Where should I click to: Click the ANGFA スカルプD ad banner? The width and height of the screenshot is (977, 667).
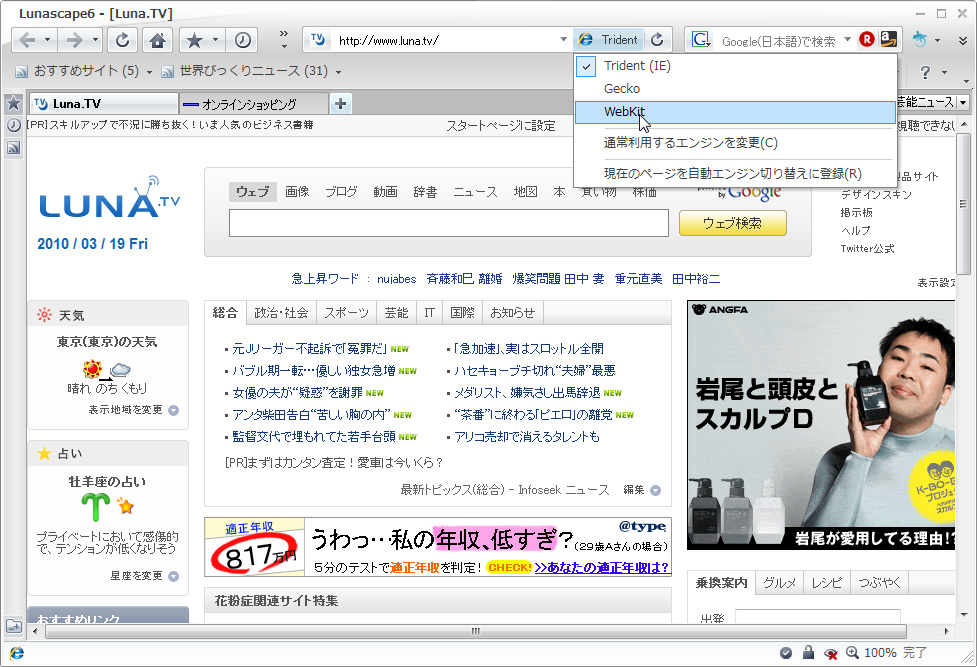(821, 425)
